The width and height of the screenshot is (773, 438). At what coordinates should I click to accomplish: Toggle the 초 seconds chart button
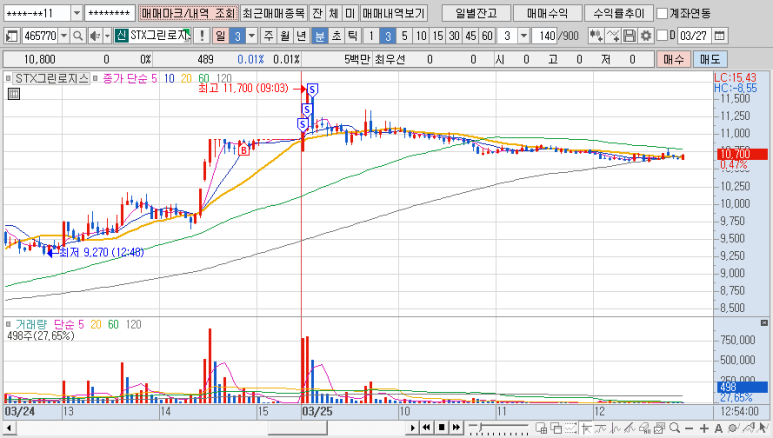336,36
